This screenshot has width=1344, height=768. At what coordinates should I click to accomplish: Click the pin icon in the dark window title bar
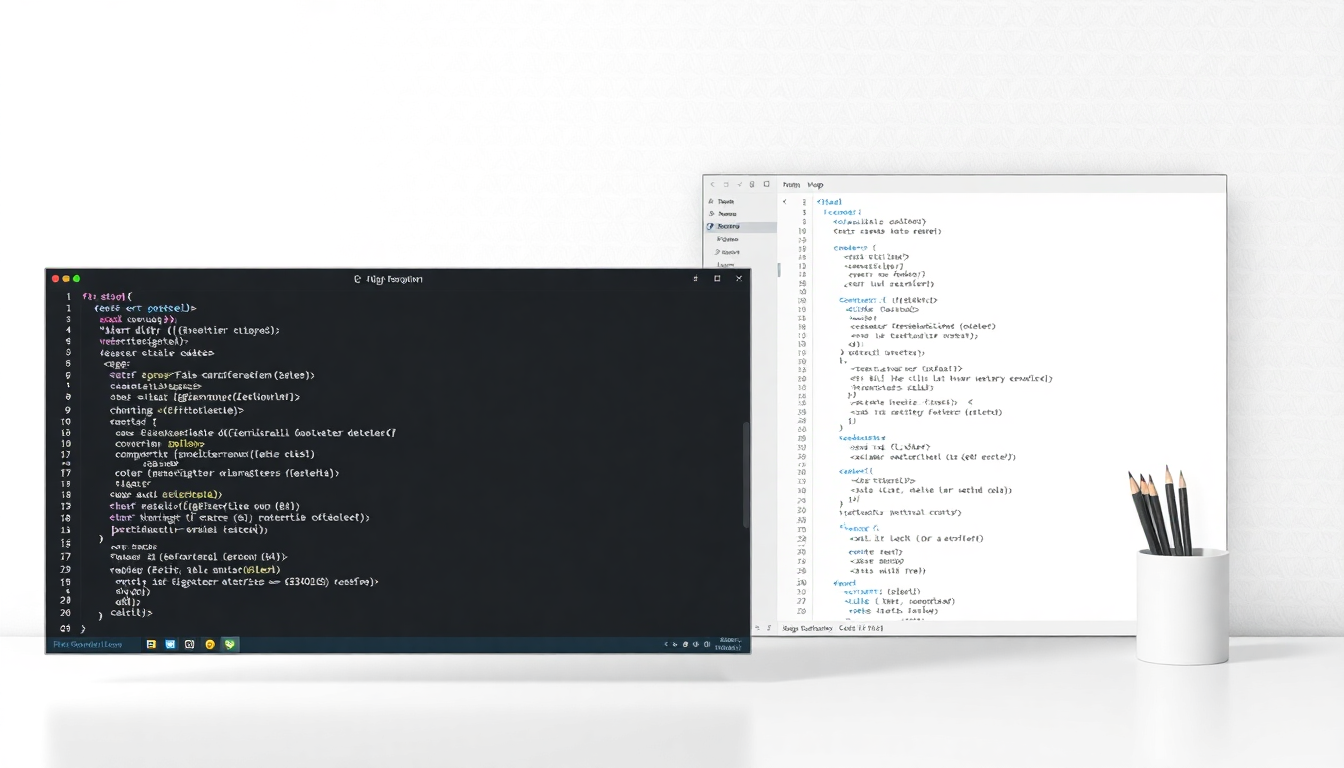[695, 279]
